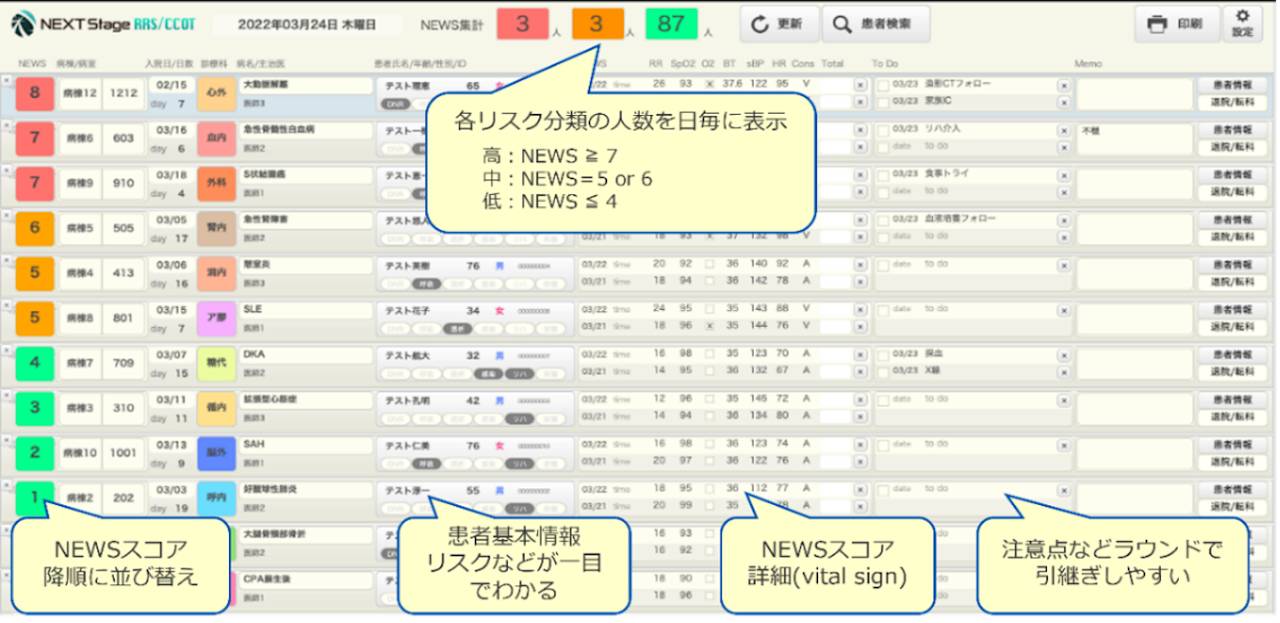The height and width of the screenshot is (623, 1280).
Task: Check the 造影CTフォロー to-do checkbox
Action: tap(882, 85)
